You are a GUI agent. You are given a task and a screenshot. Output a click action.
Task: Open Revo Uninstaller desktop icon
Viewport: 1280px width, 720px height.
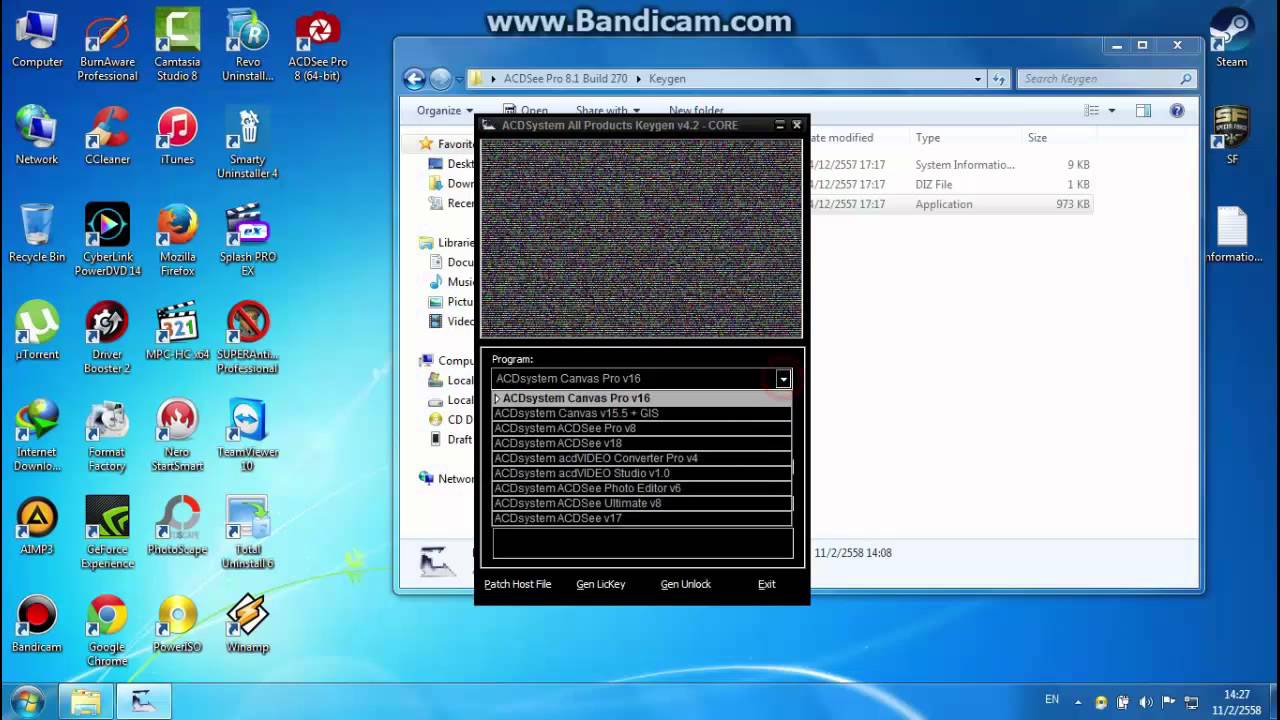click(x=247, y=47)
